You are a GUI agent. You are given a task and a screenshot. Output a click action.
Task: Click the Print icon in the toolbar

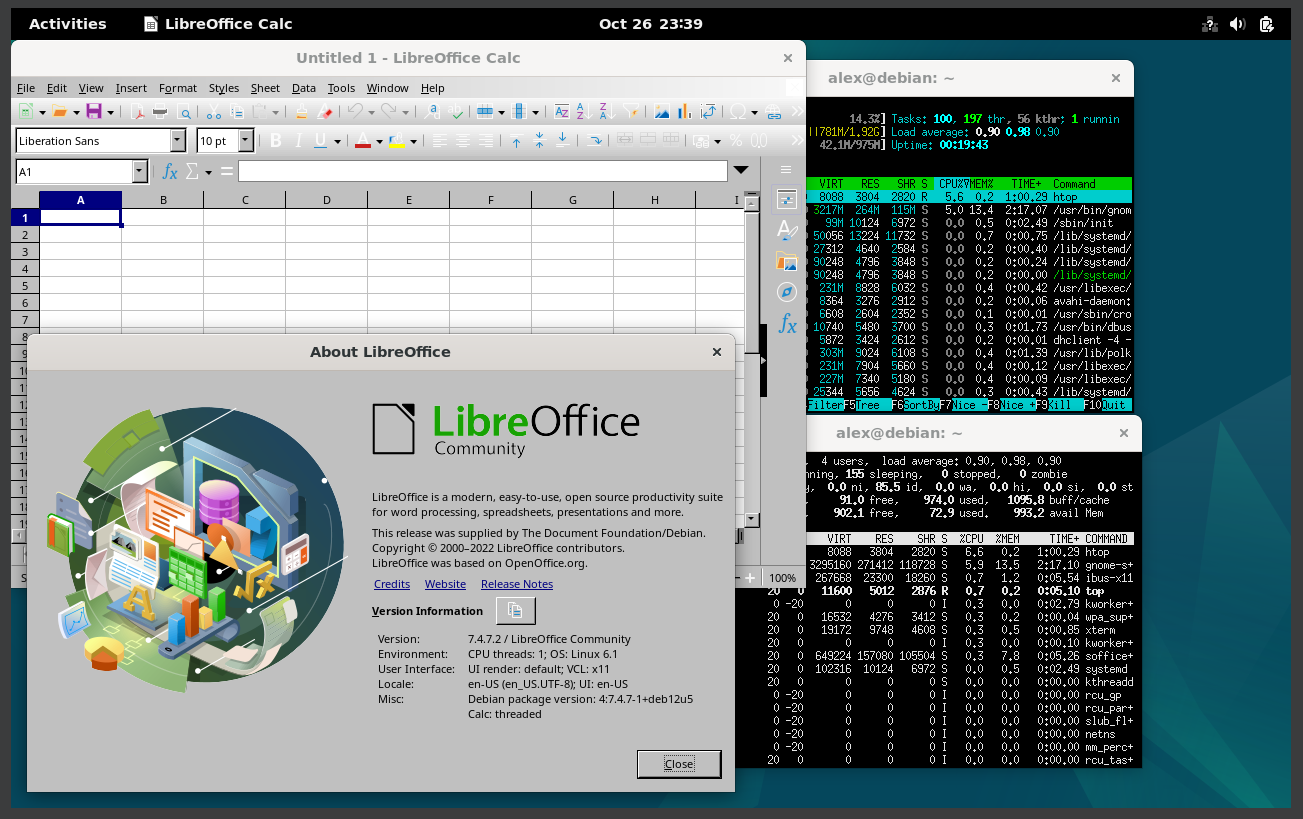coord(160,112)
